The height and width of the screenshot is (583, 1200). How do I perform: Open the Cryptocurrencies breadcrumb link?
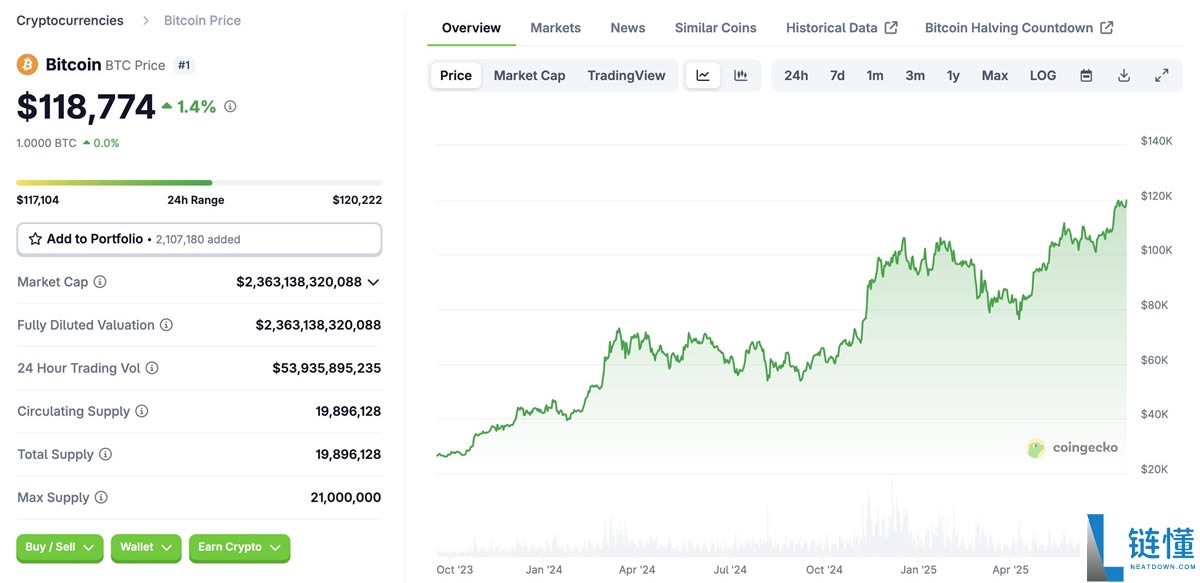[70, 20]
